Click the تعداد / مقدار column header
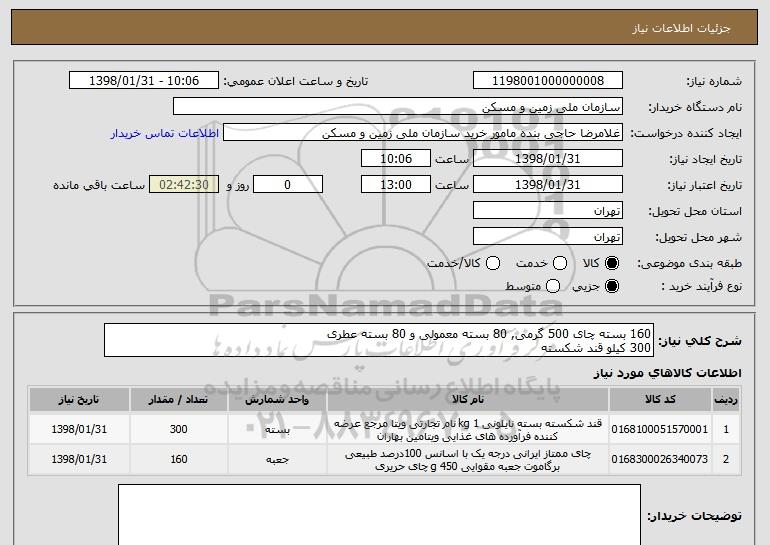This screenshot has height=545, width=770. tap(178, 399)
